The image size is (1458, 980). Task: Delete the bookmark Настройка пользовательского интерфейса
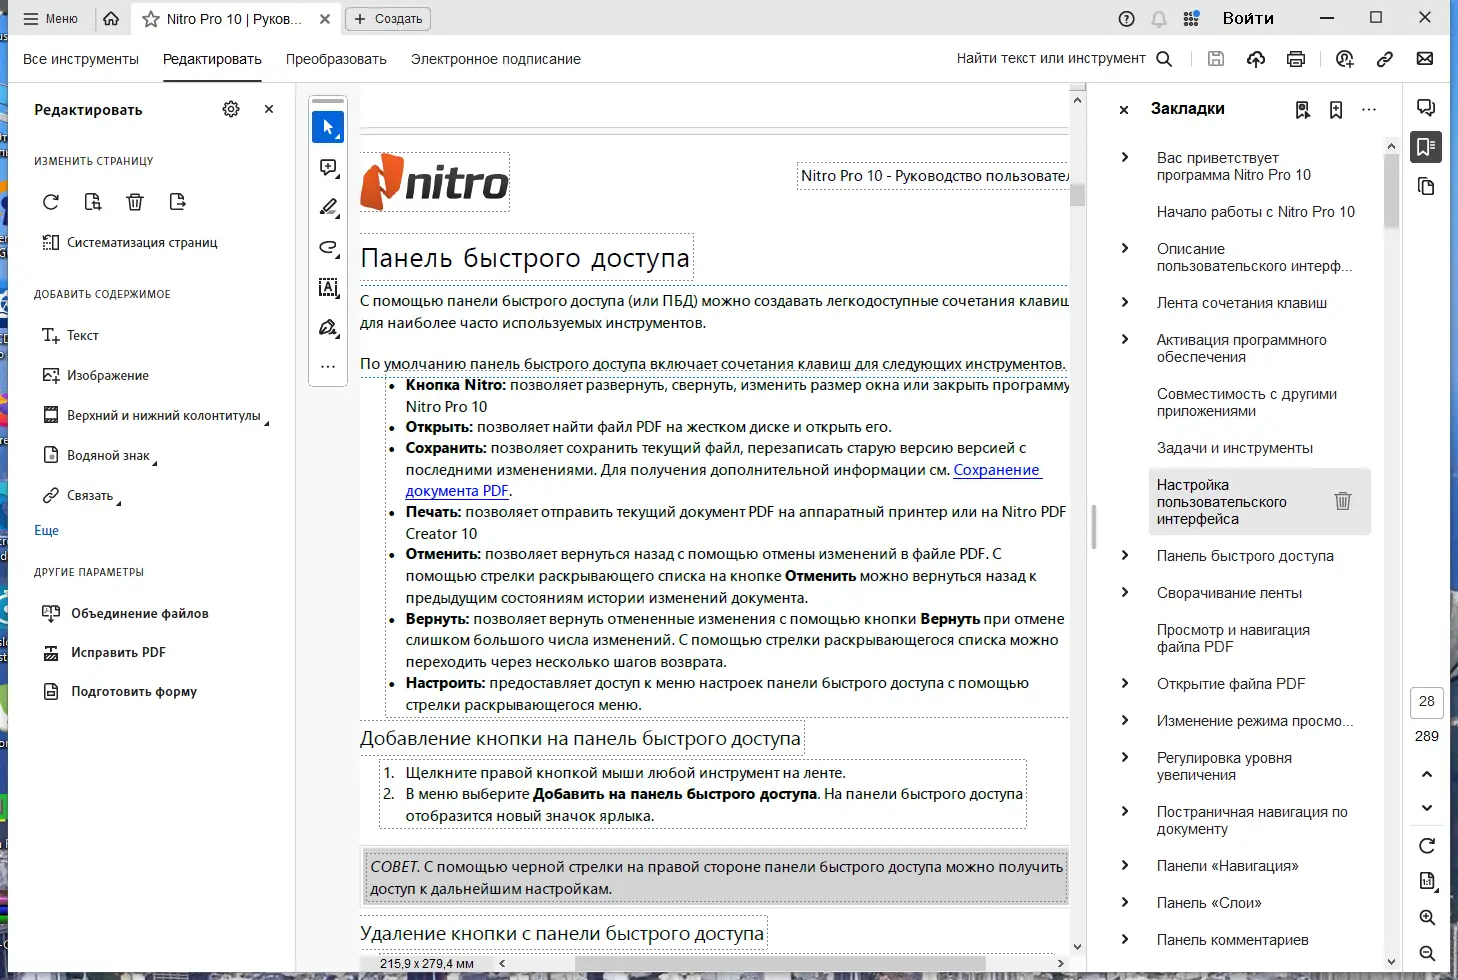1343,501
